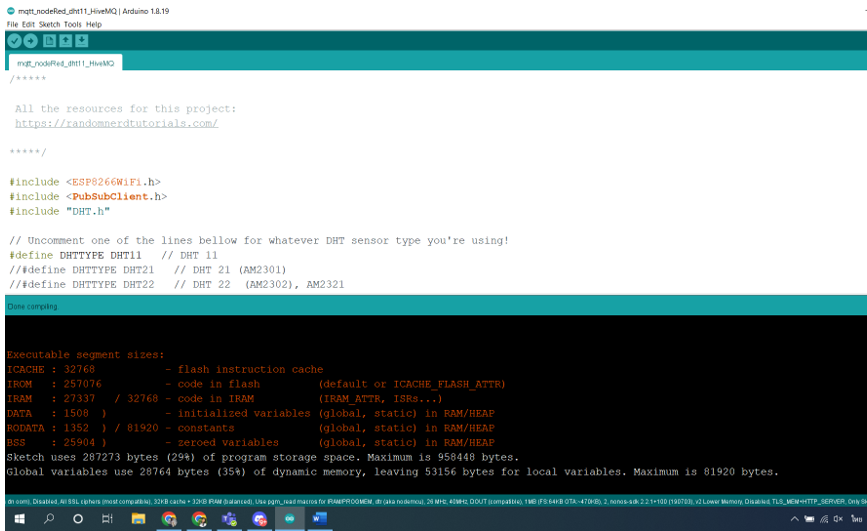This screenshot has height=531, width=867.
Task: Click 'Executable segment sizes:' console line
Action: point(85,355)
